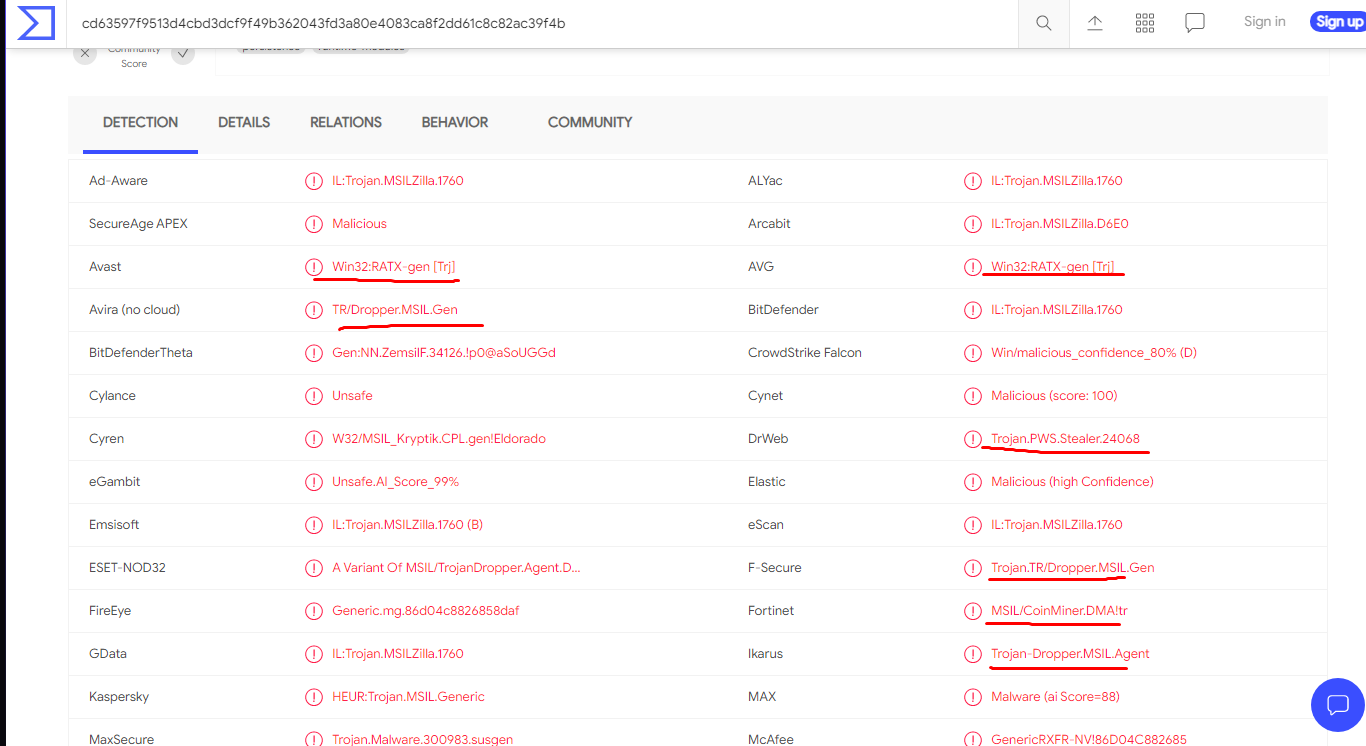1366x746 pixels.
Task: Click the Sign in link
Action: click(x=1265, y=22)
